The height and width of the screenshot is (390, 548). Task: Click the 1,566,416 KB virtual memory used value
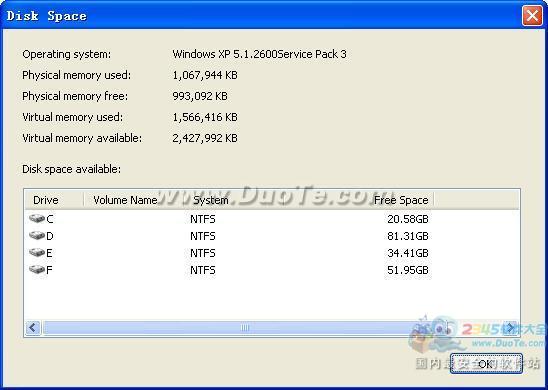[205, 117]
